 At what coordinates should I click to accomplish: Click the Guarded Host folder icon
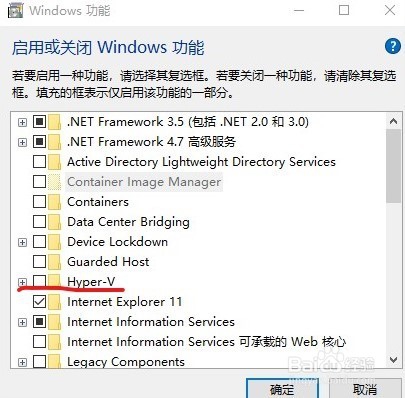pyautogui.click(x=54, y=262)
